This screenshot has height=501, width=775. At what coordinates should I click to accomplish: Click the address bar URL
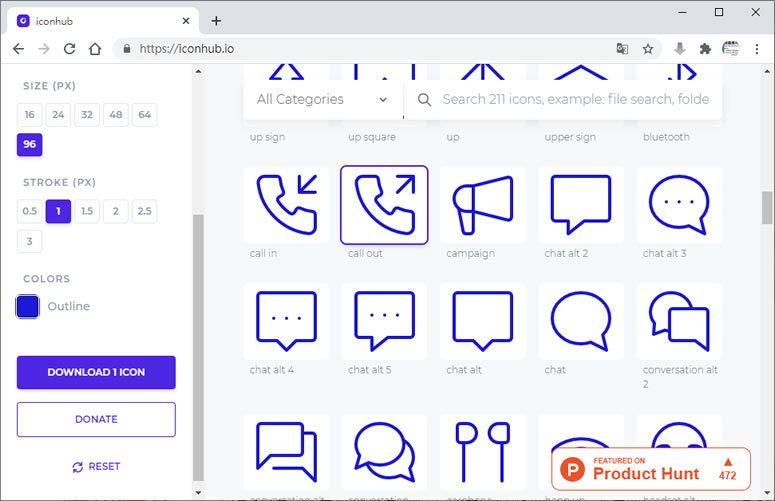tap(186, 49)
